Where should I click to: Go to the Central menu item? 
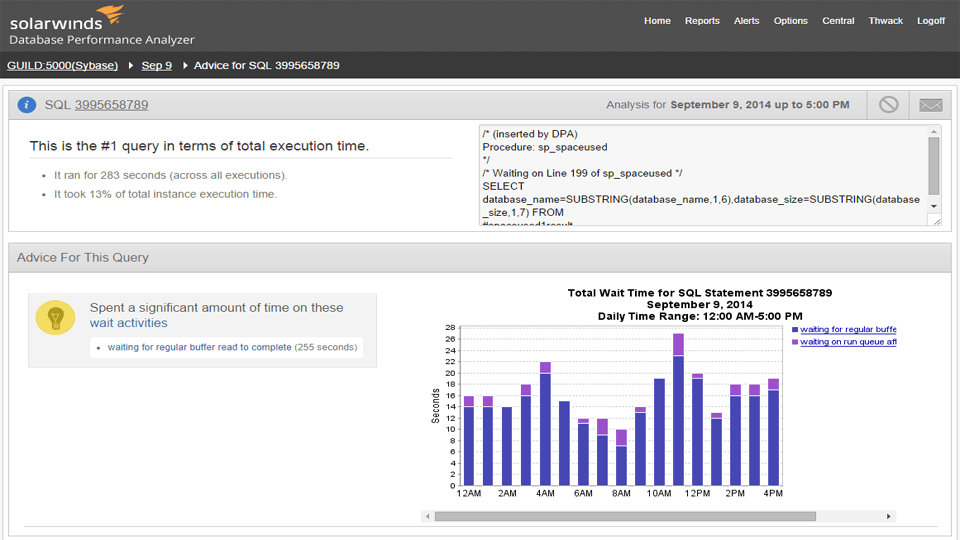(838, 21)
